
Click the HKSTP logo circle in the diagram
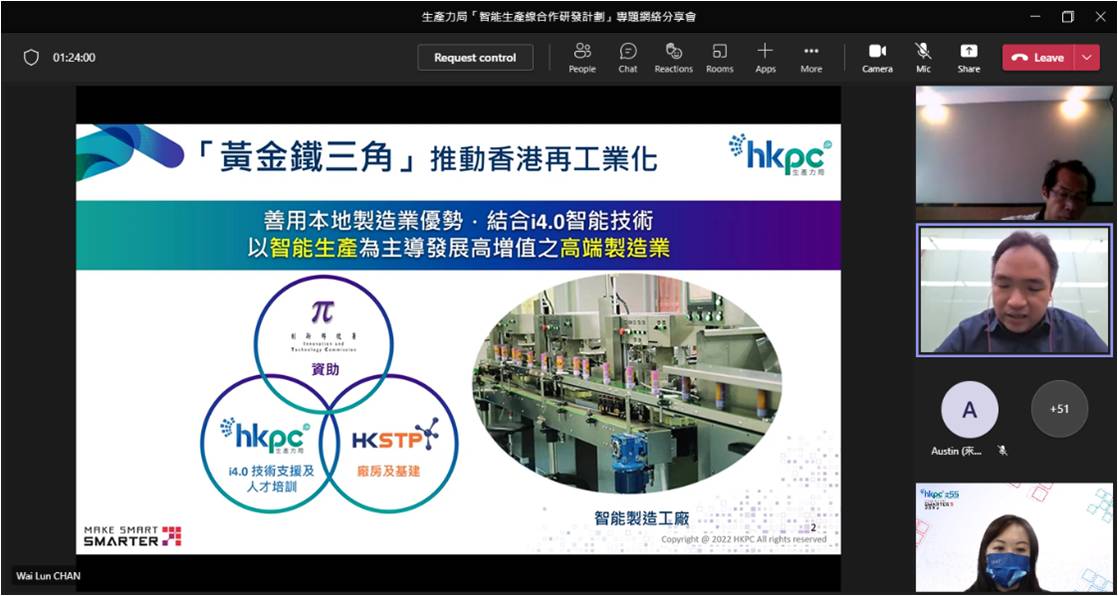coord(389,443)
